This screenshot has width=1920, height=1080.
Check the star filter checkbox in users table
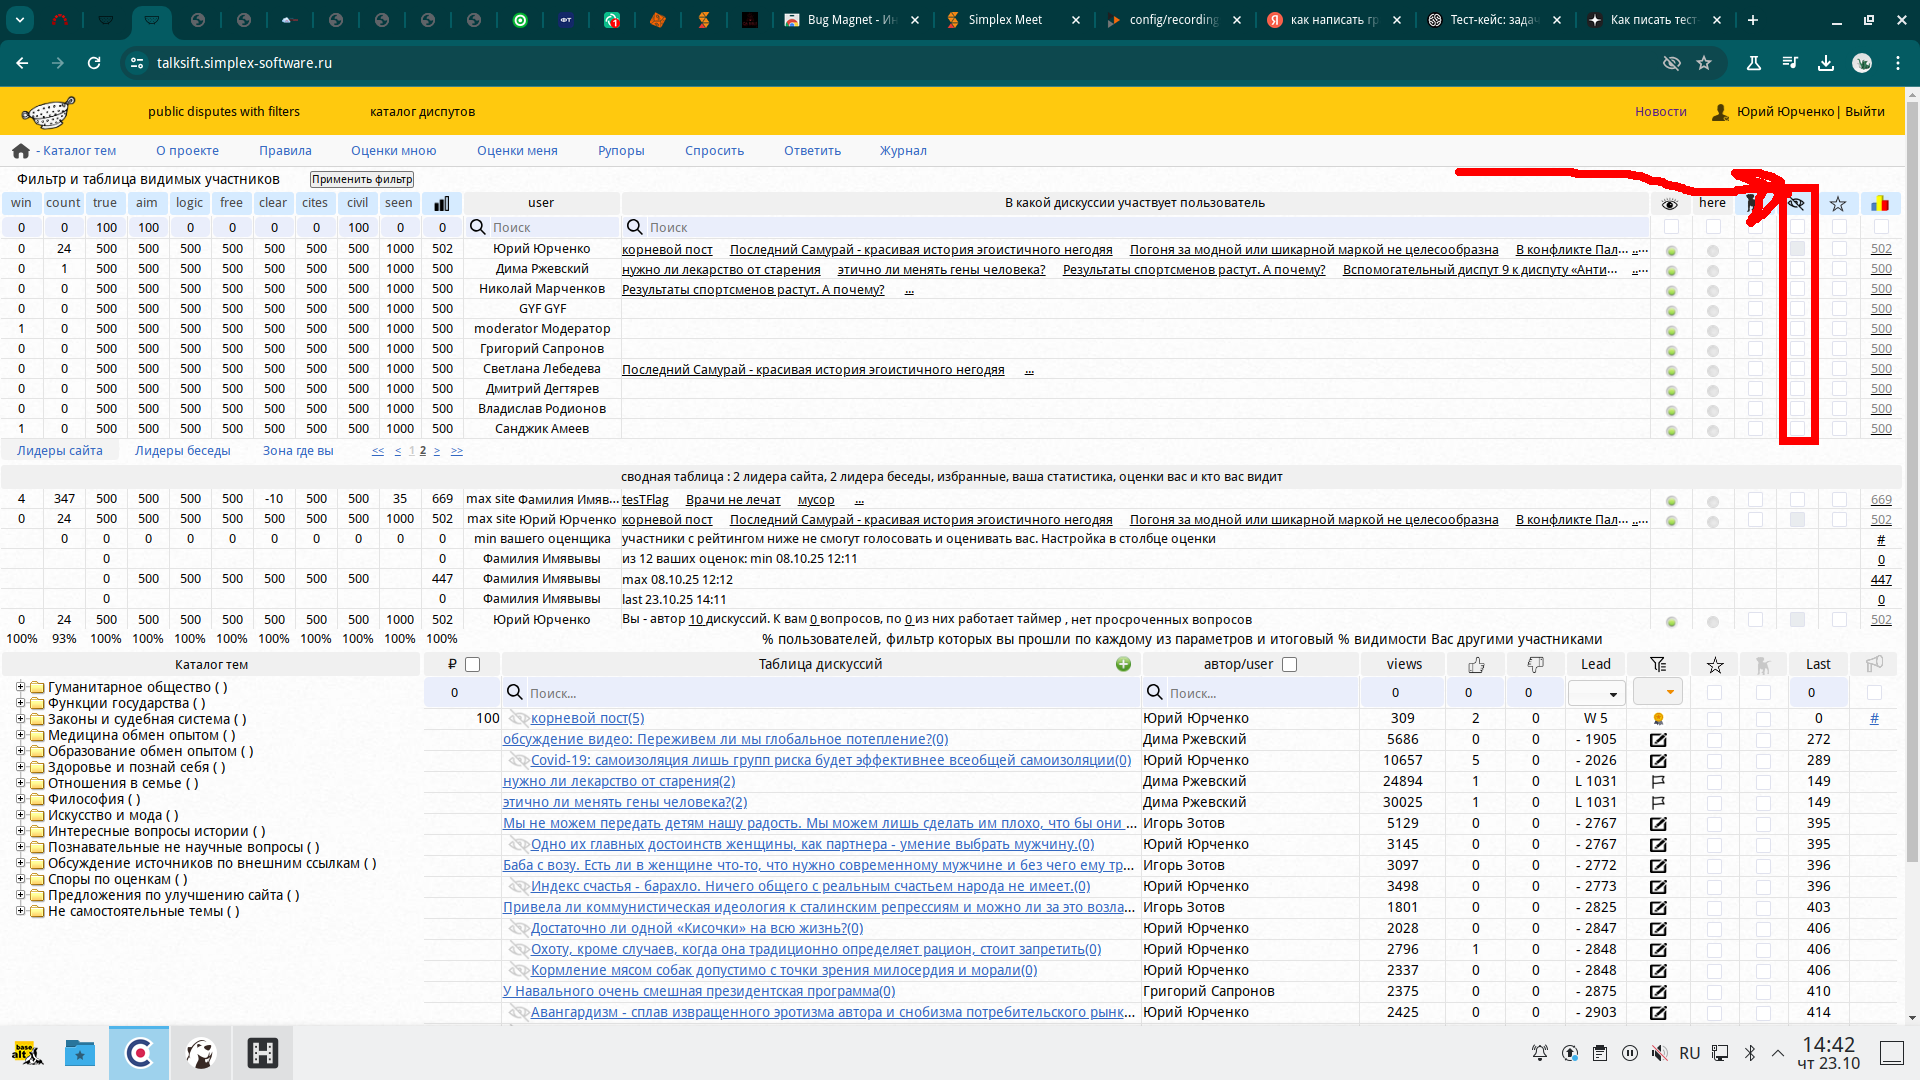tap(1839, 228)
